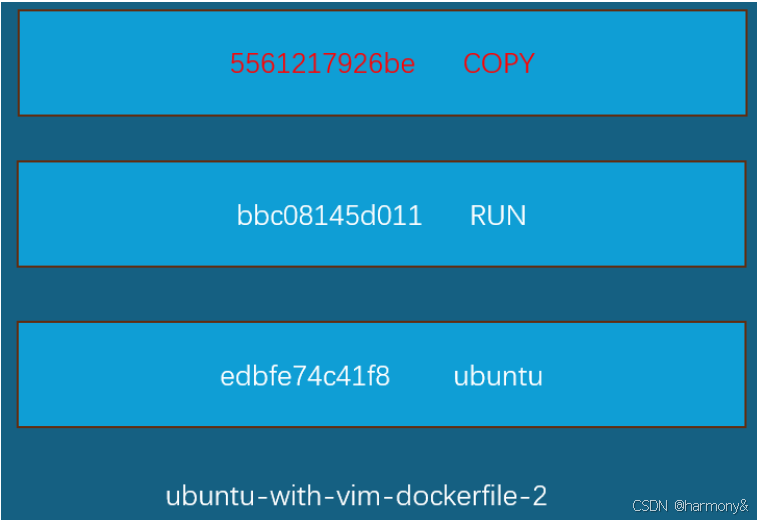Click the space between edbfe74c41f8 and ubuntu
Screen dimensions: 757x520
coord(421,376)
